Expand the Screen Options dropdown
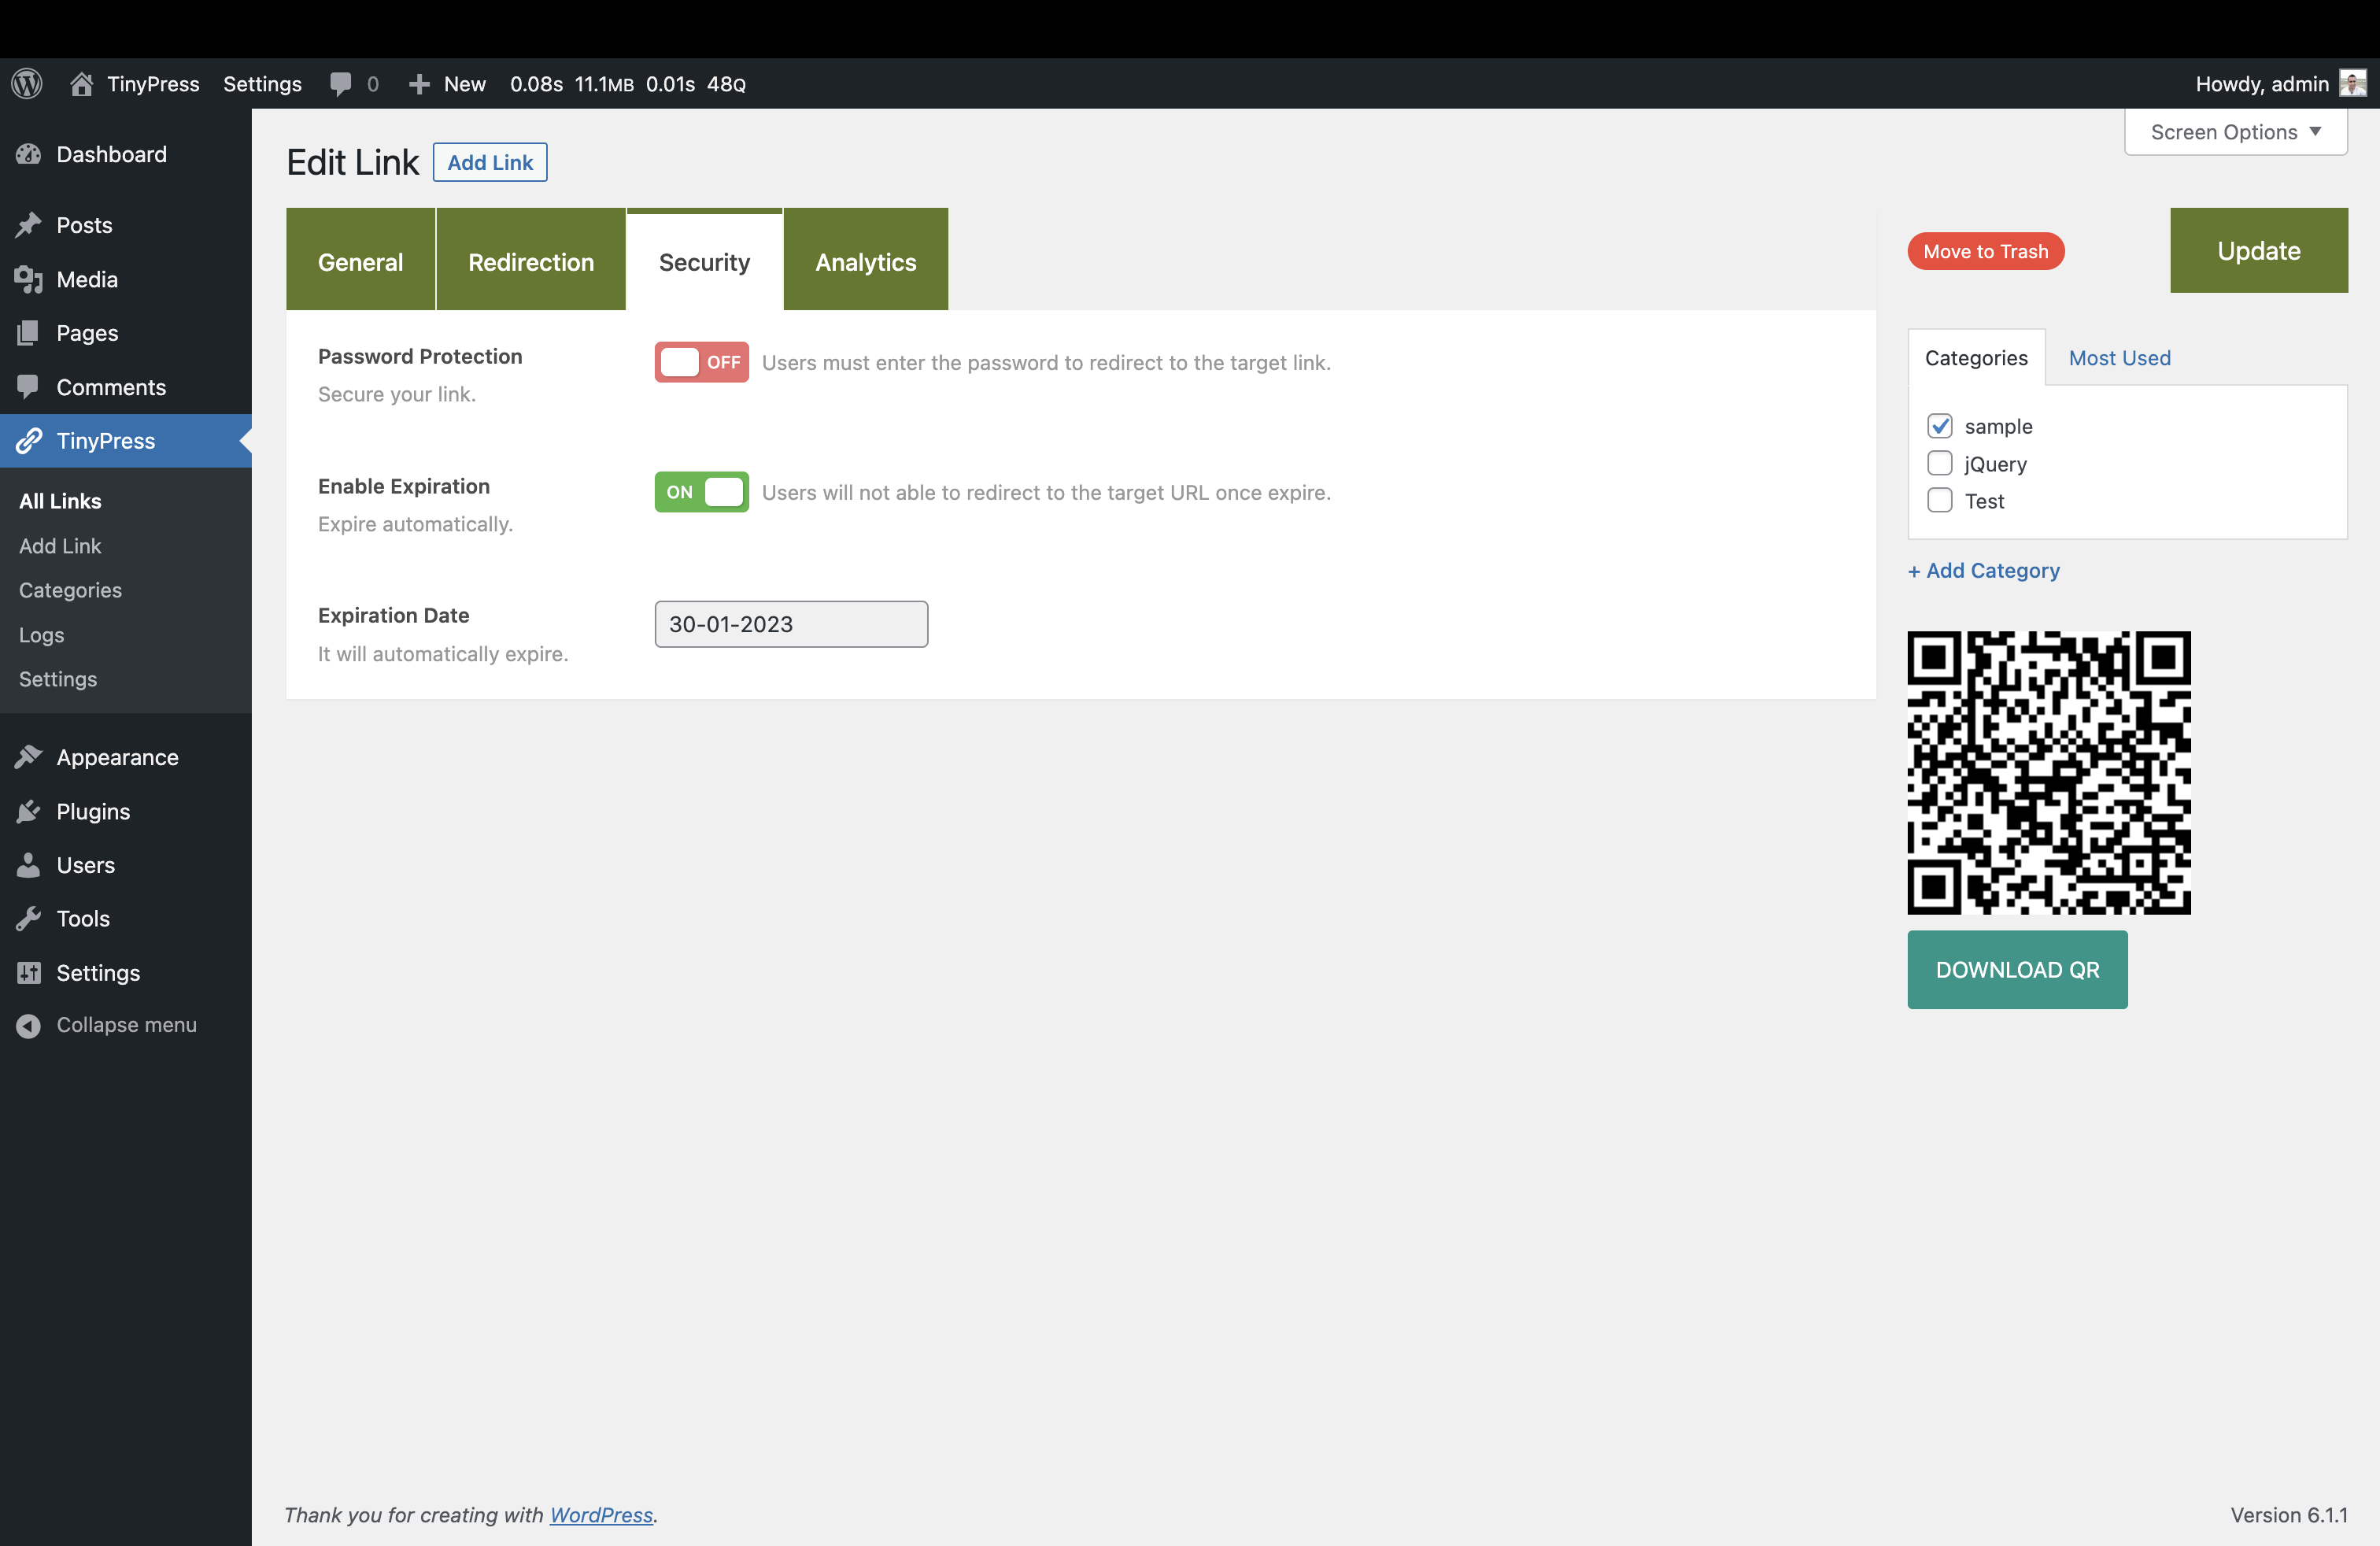2380x1546 pixels. (x=2235, y=132)
